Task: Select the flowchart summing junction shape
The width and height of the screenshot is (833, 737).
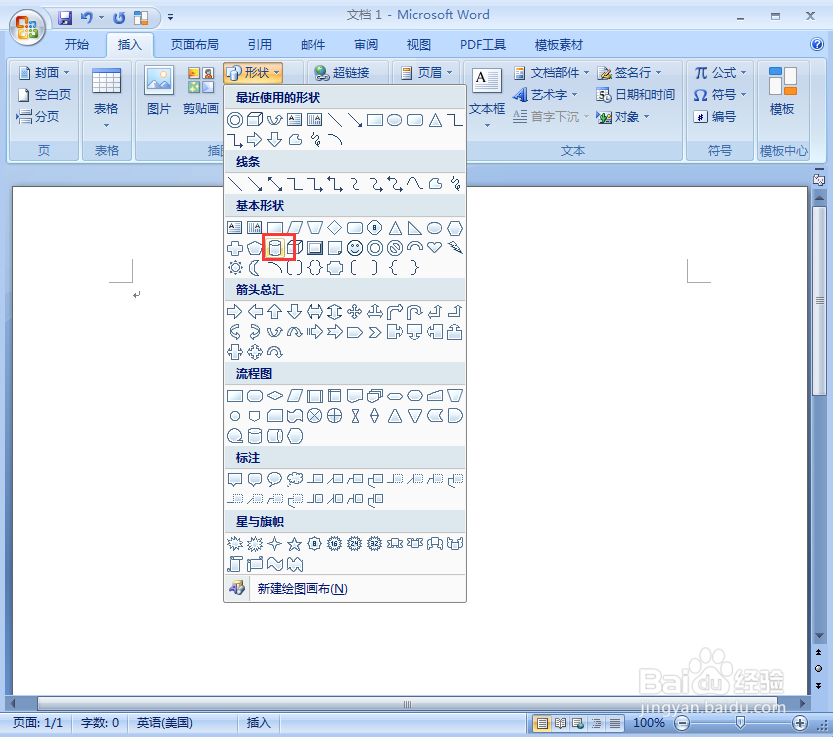Action: tap(314, 416)
